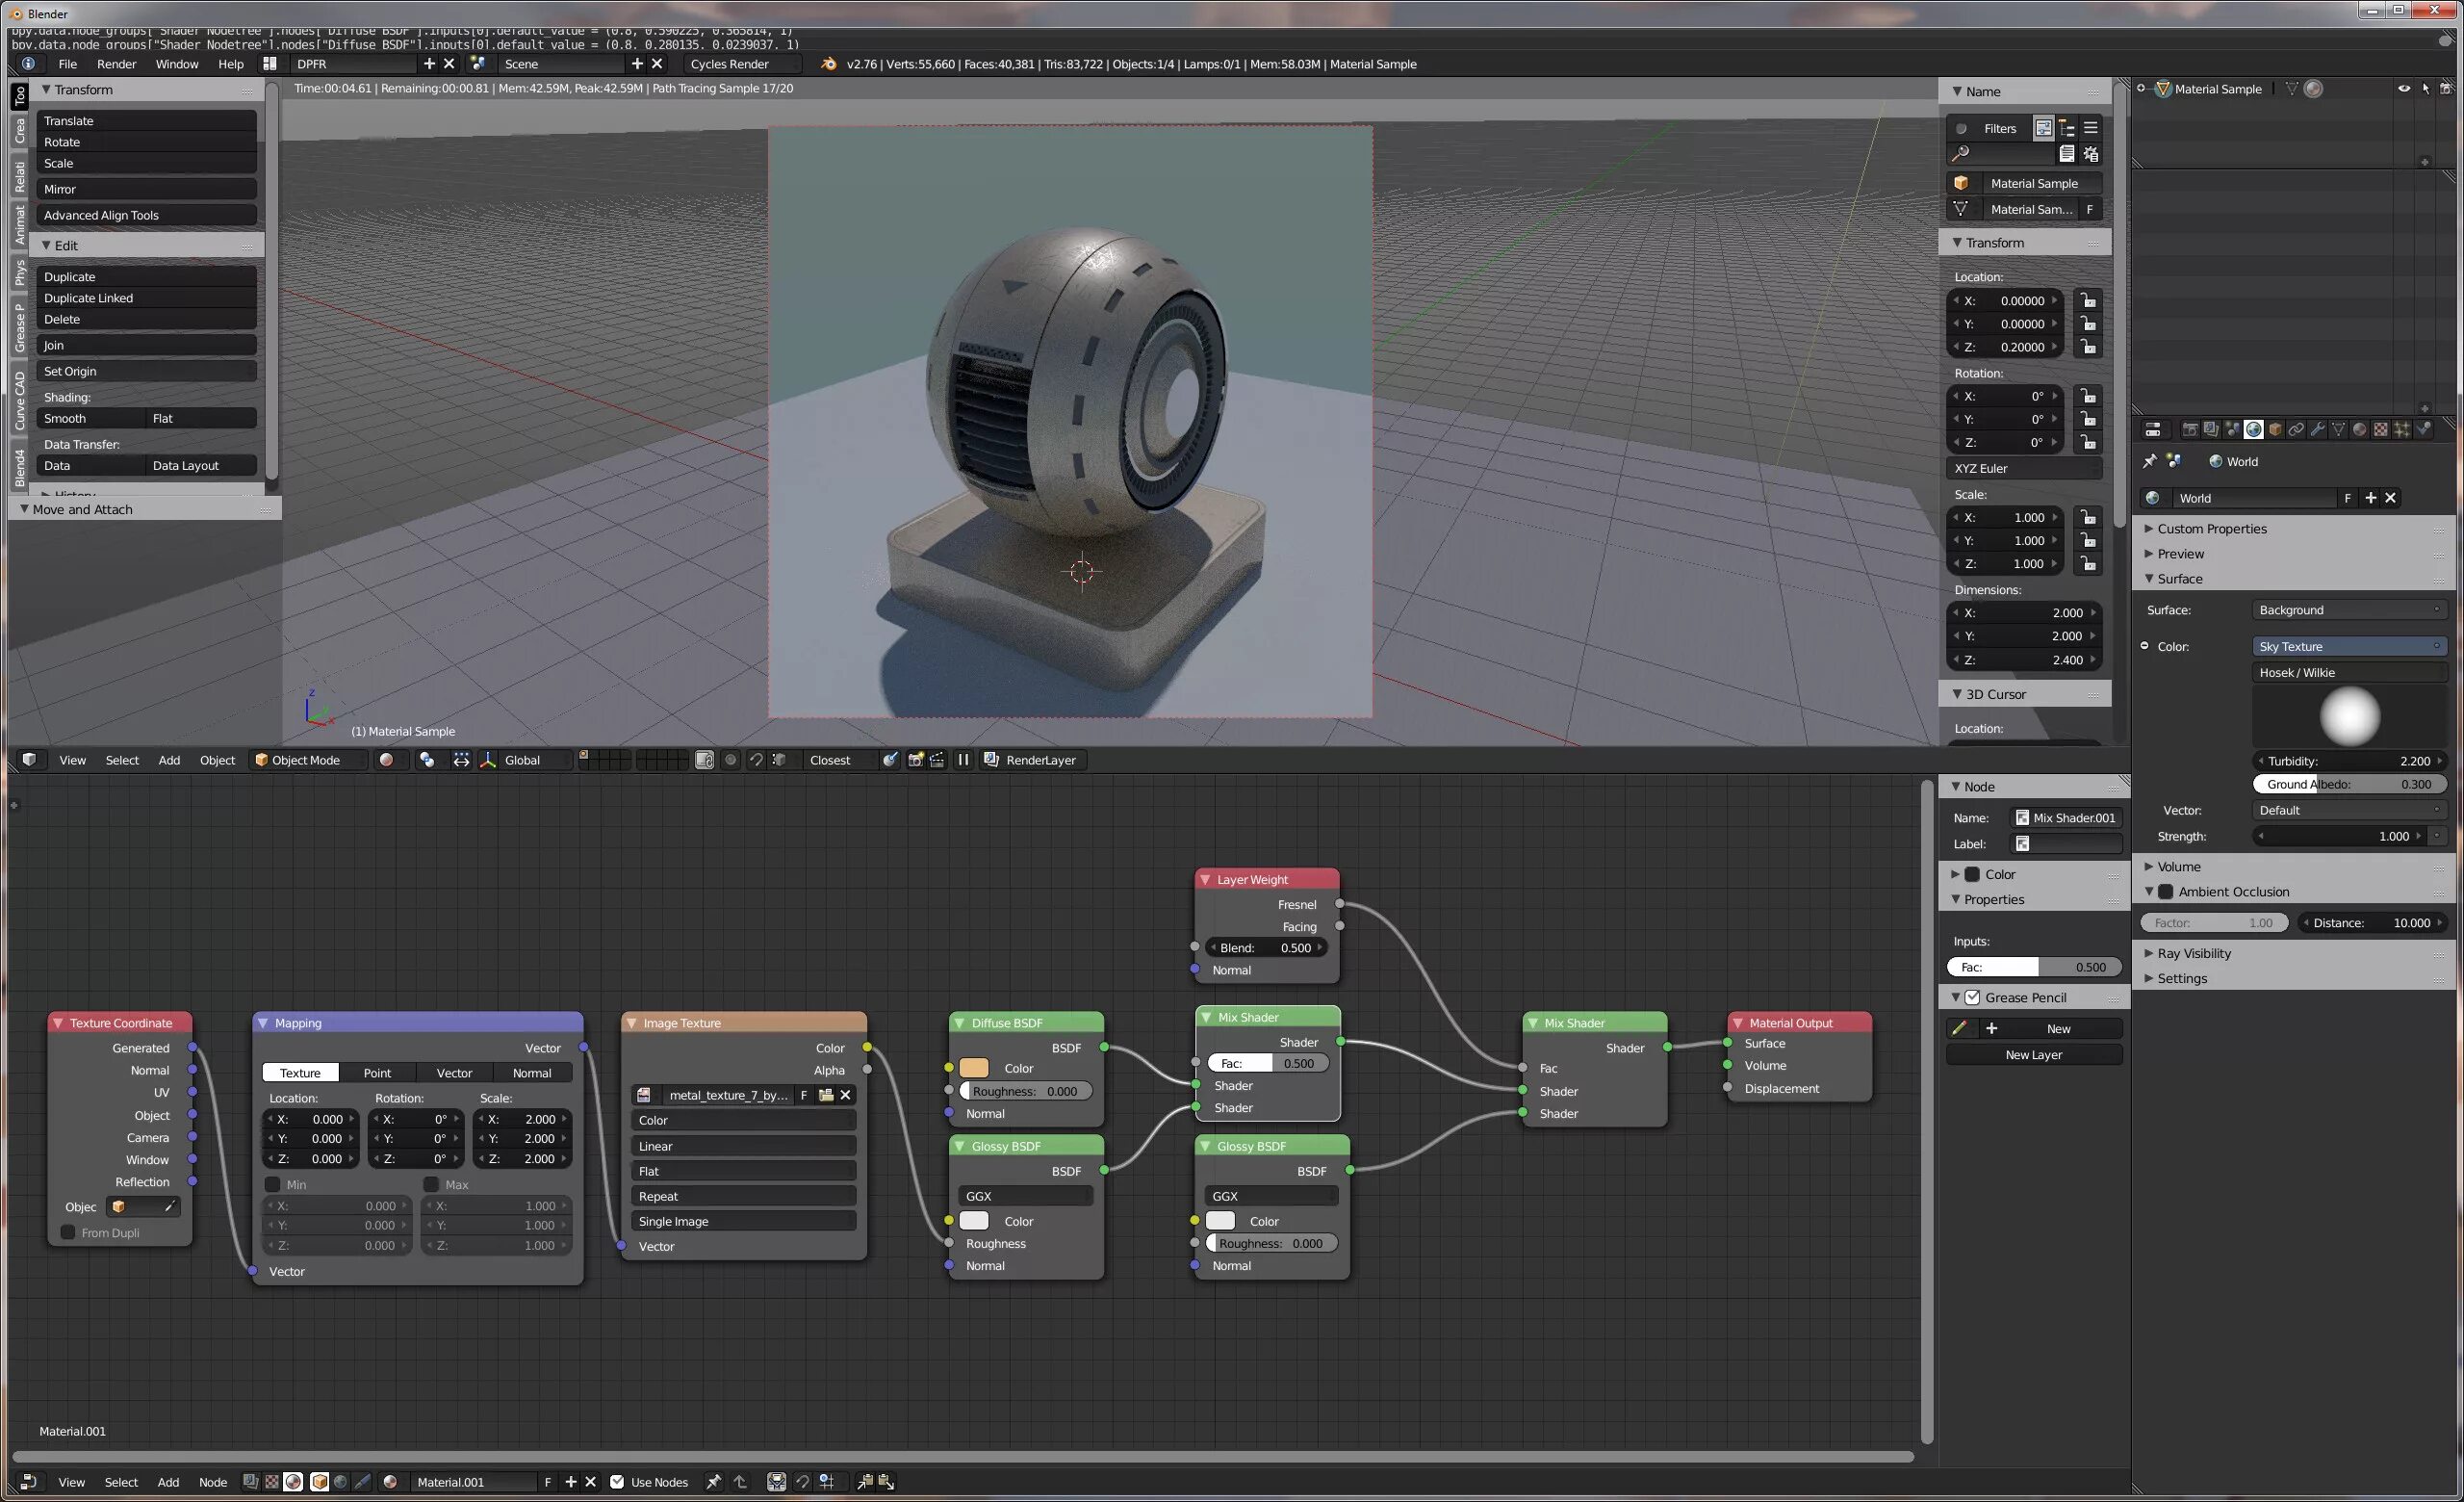
Task: Open Node menu in node editor
Action: point(213,1482)
